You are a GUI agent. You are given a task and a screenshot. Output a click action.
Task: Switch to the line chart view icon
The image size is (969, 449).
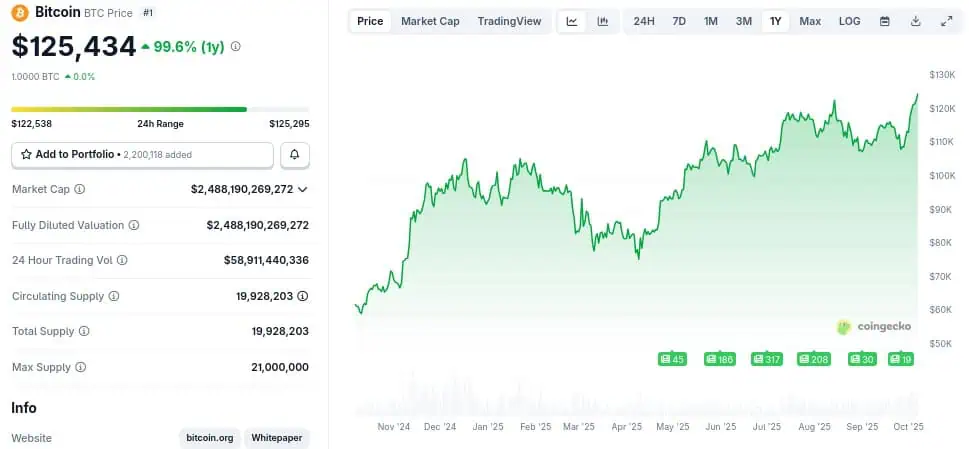tap(571, 21)
